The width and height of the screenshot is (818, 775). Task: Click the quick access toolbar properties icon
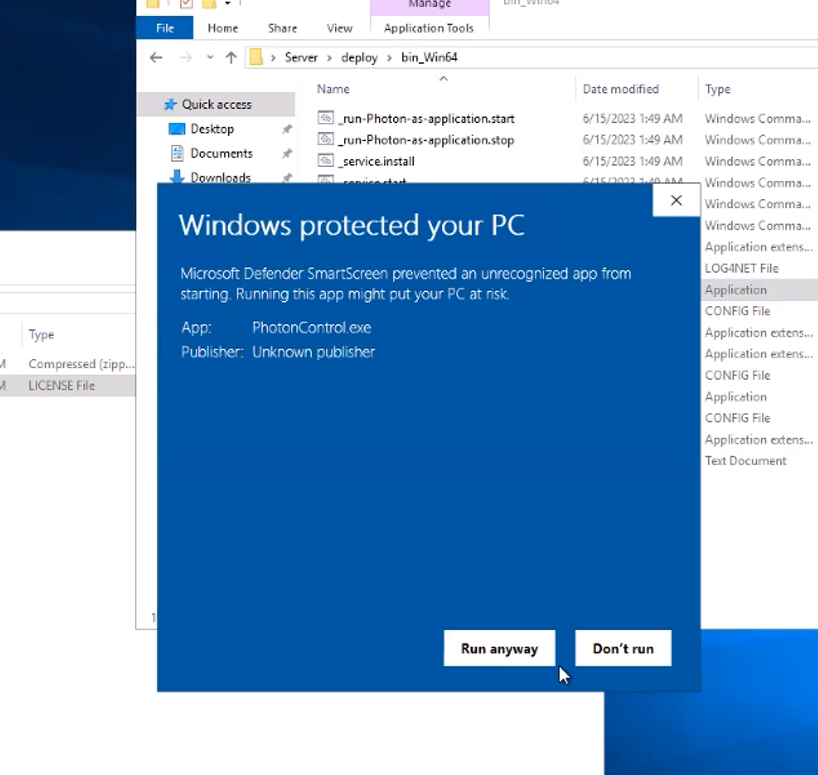pos(186,4)
